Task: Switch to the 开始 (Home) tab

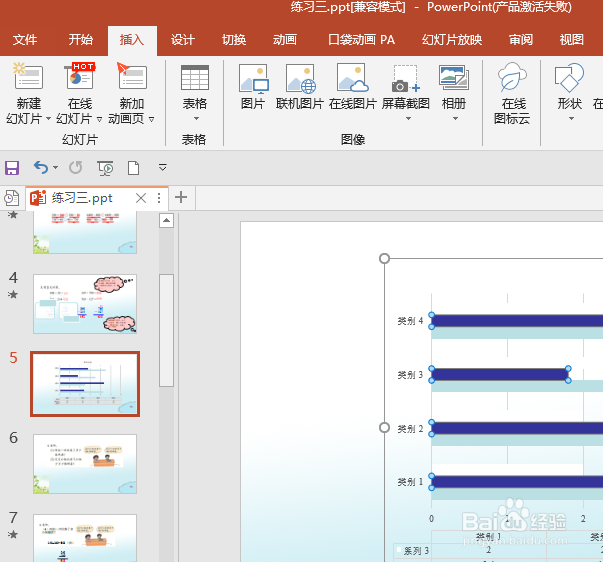Action: click(x=81, y=40)
